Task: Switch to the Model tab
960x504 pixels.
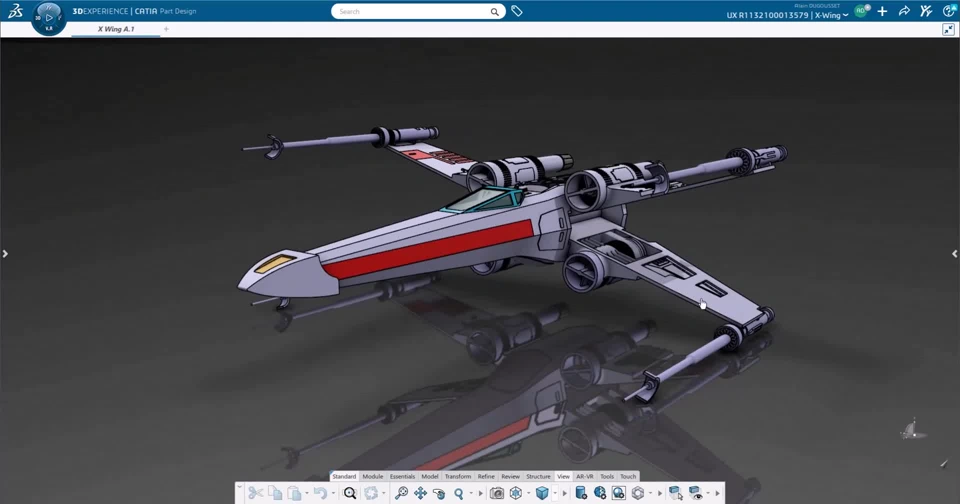Action: click(x=430, y=476)
